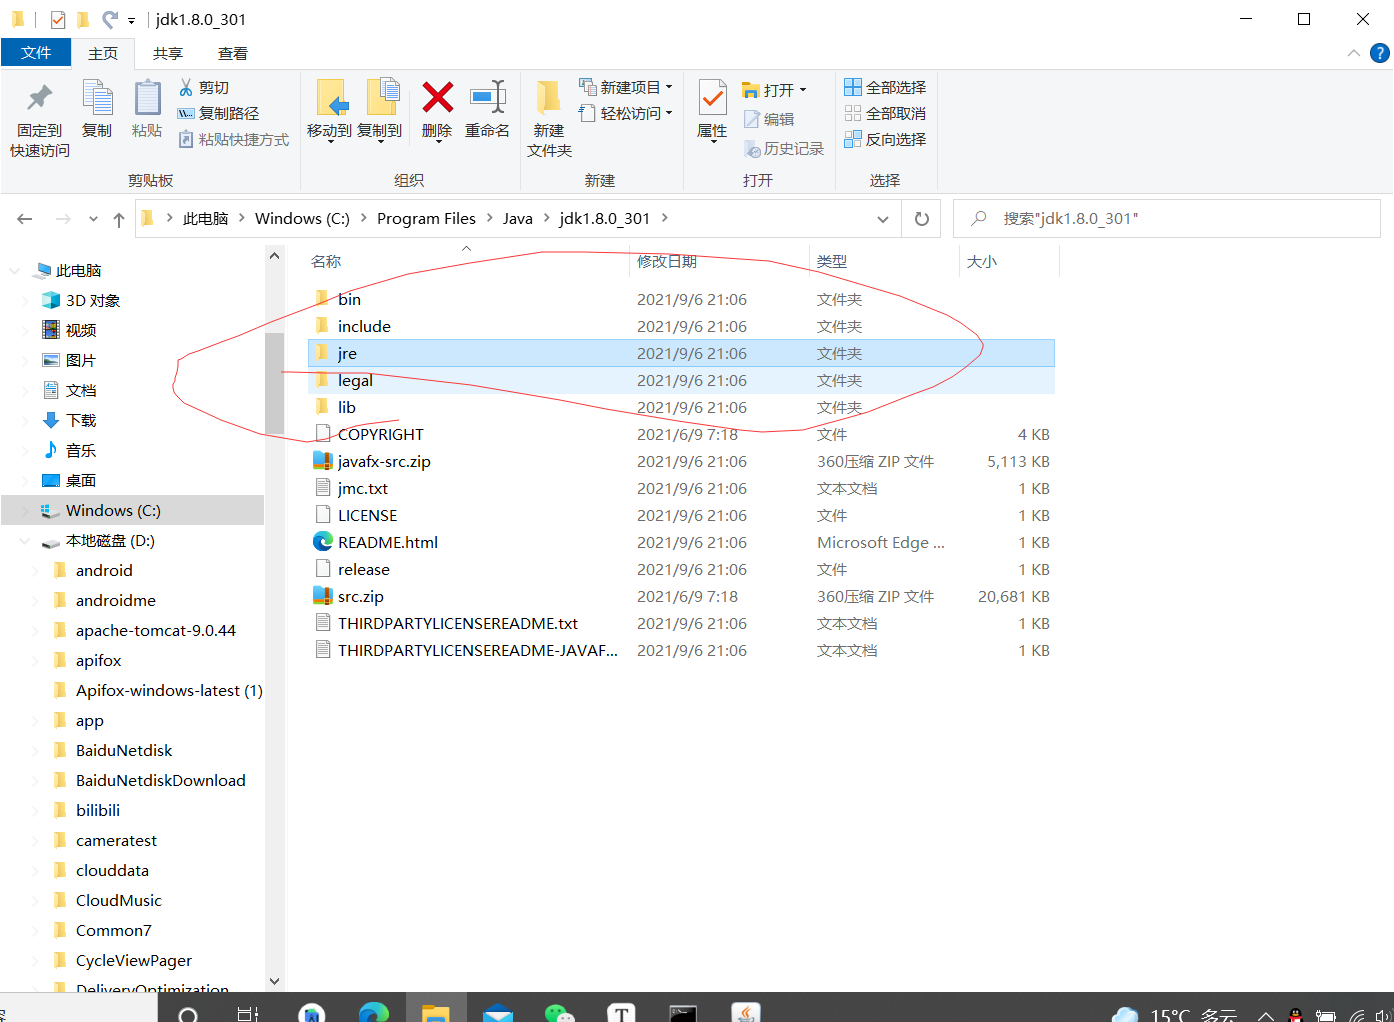1394x1022 pixels.
Task: Click Select none (全部取消)
Action: 885,114
